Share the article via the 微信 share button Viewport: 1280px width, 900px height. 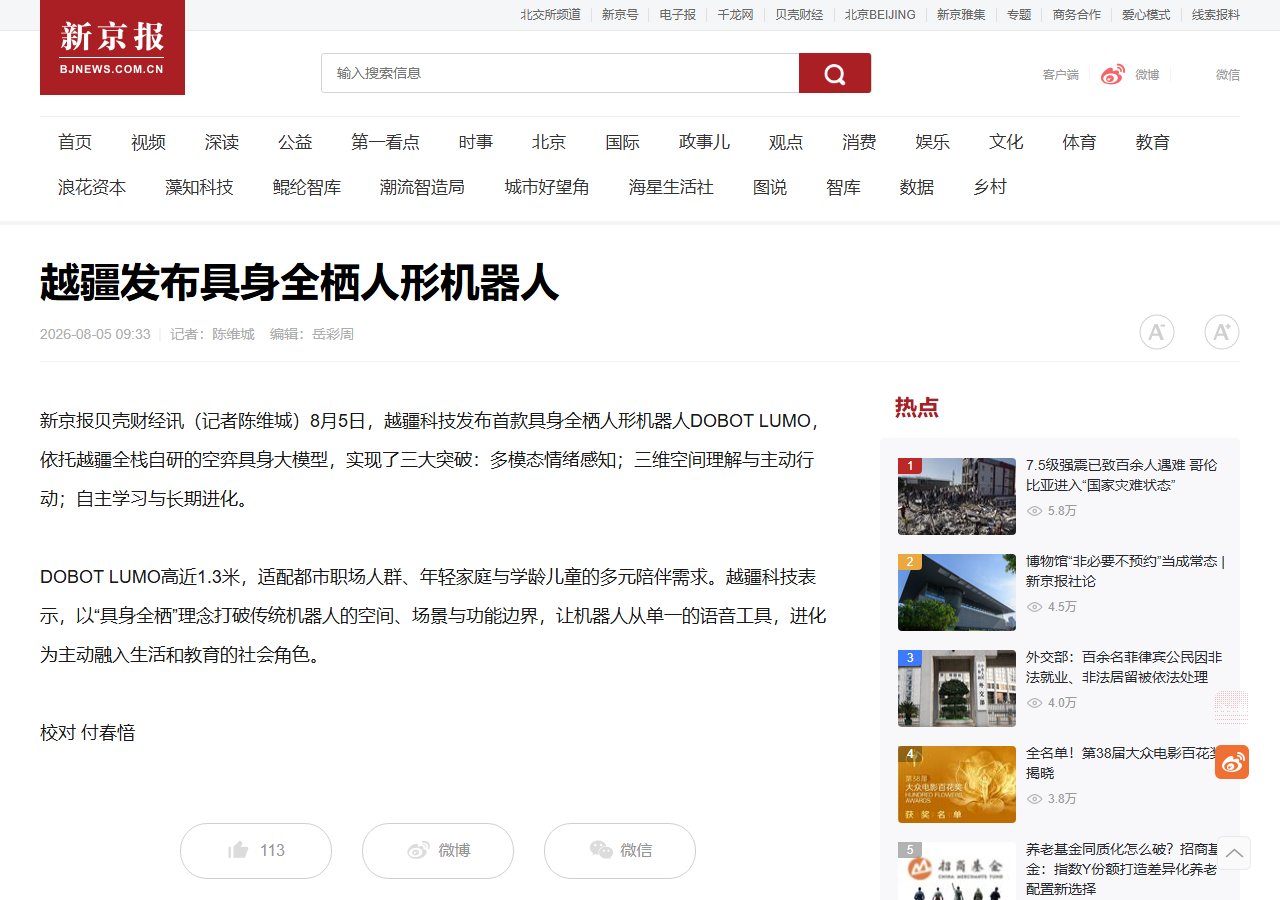pos(620,851)
